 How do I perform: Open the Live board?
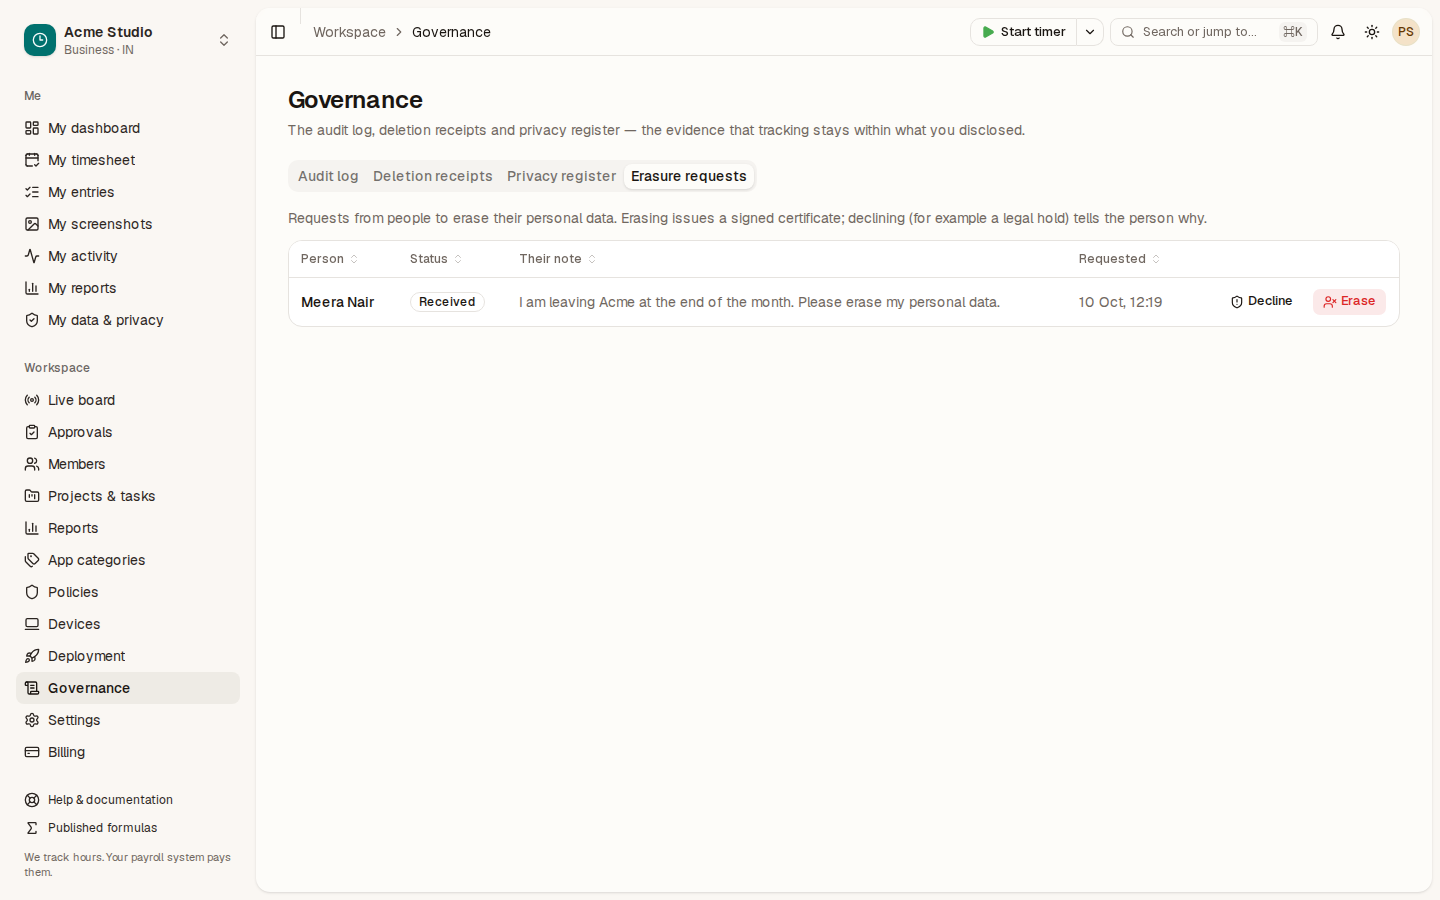pos(128,400)
